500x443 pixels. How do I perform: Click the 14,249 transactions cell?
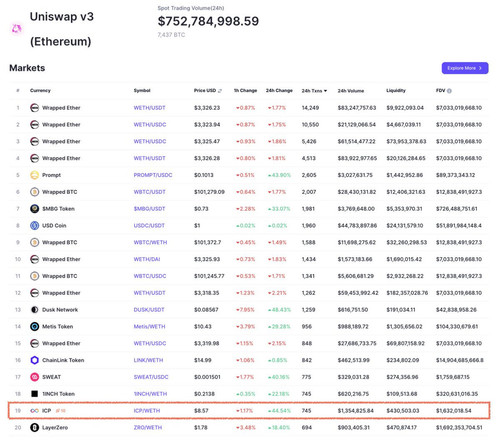[310, 108]
